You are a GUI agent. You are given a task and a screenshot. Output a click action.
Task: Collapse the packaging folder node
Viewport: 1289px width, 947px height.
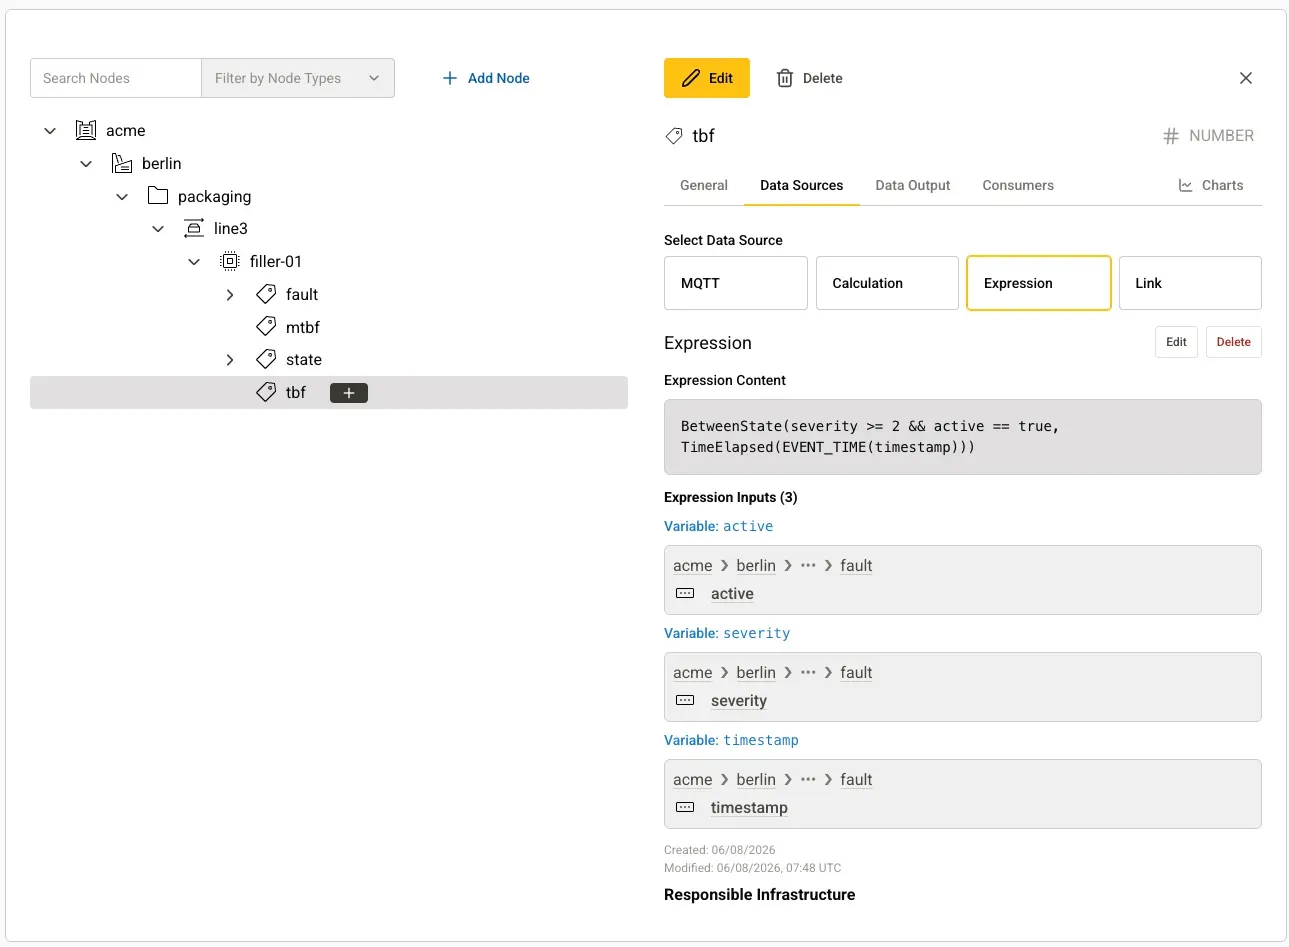[x=122, y=196]
